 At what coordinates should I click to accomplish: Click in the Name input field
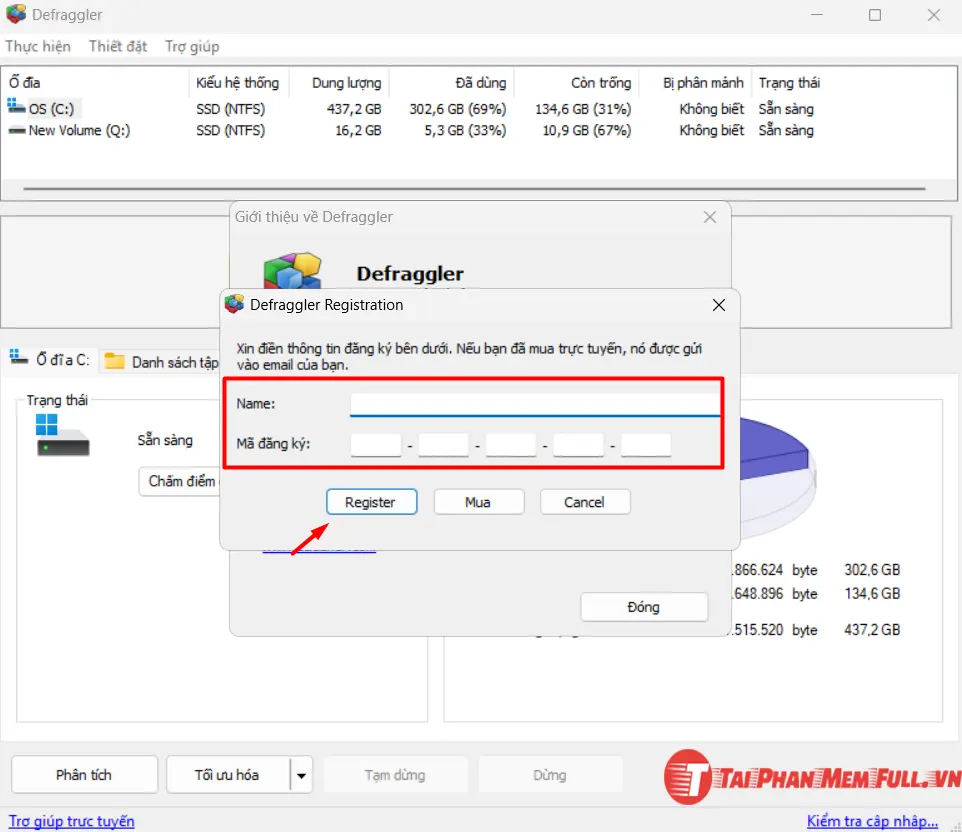(x=534, y=404)
